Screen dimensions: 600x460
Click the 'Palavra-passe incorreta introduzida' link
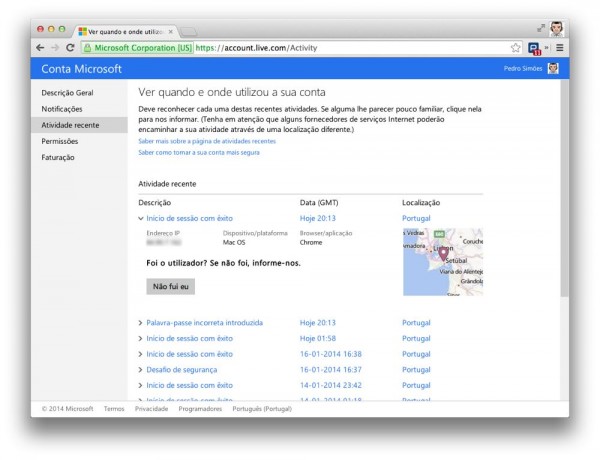[205, 323]
